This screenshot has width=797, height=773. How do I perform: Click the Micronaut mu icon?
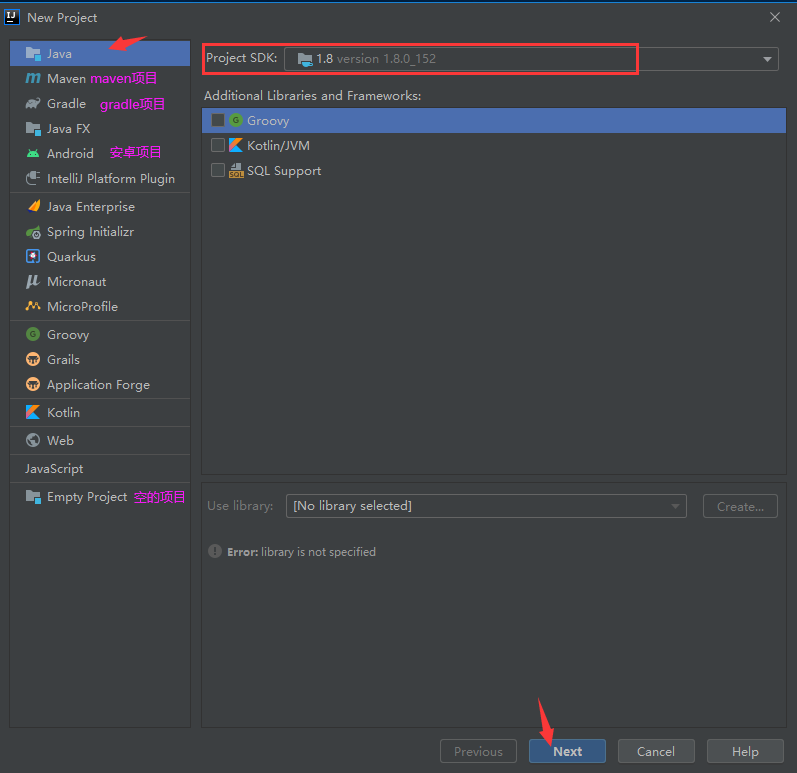pyautogui.click(x=33, y=281)
